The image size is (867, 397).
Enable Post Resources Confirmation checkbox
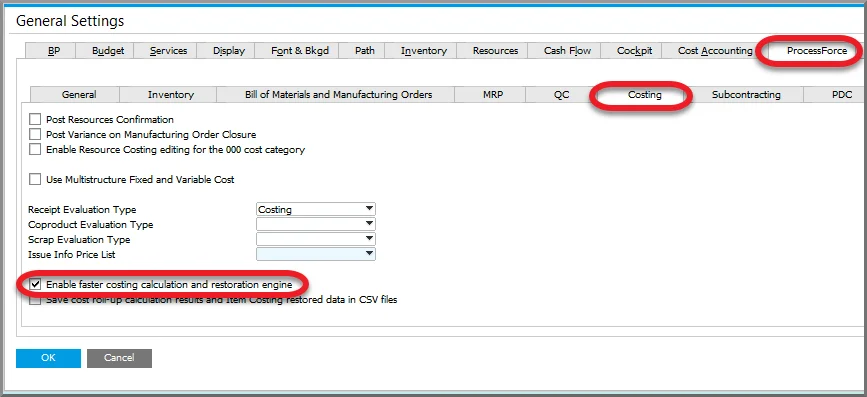(35, 119)
